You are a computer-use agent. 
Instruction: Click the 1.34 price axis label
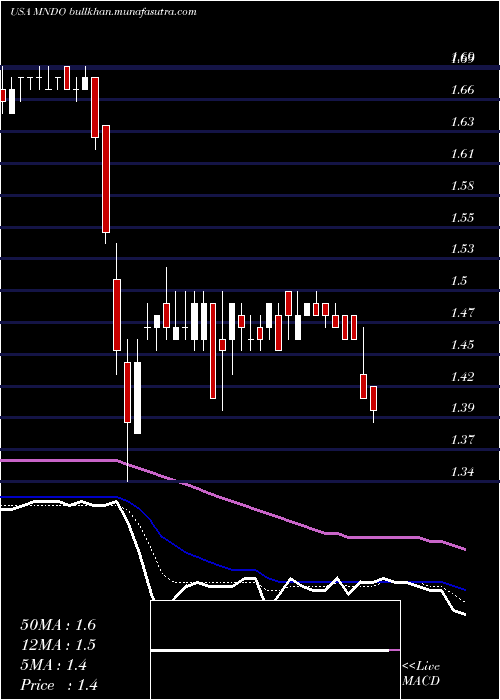(462, 472)
